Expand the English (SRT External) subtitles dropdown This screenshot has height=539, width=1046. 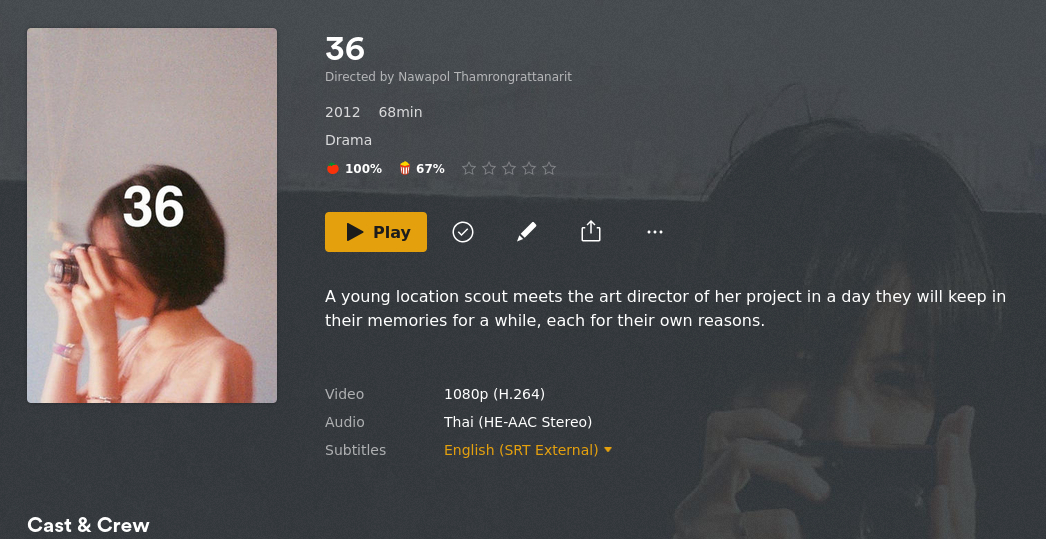(x=528, y=450)
